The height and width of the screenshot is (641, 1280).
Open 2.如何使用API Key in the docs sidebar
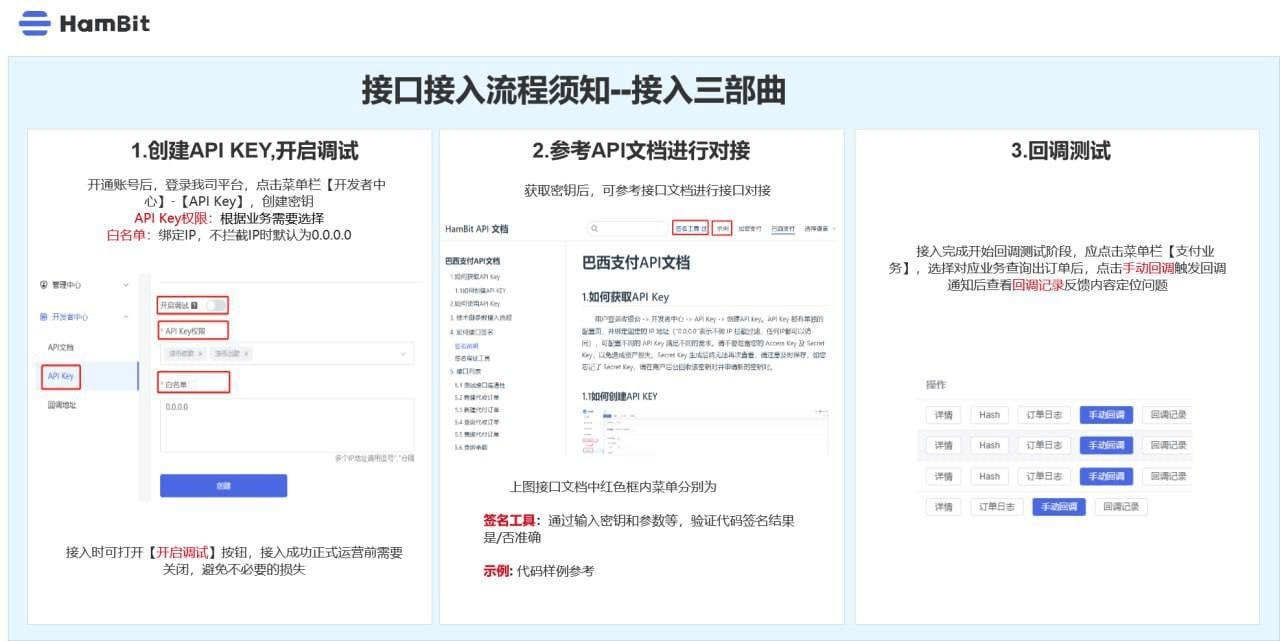[476, 303]
